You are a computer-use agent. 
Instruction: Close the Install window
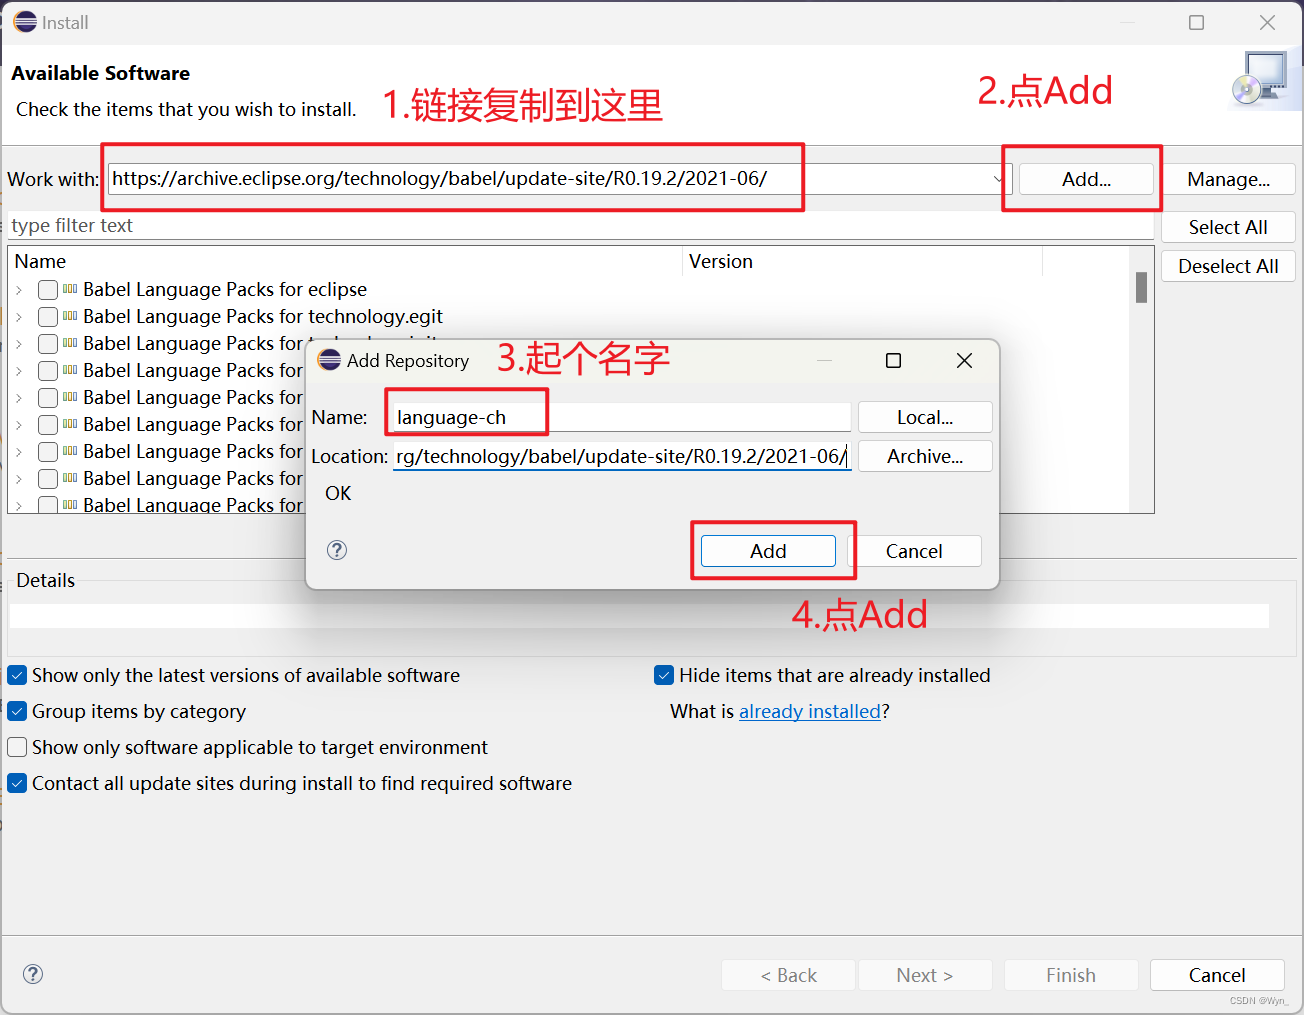point(1267,22)
